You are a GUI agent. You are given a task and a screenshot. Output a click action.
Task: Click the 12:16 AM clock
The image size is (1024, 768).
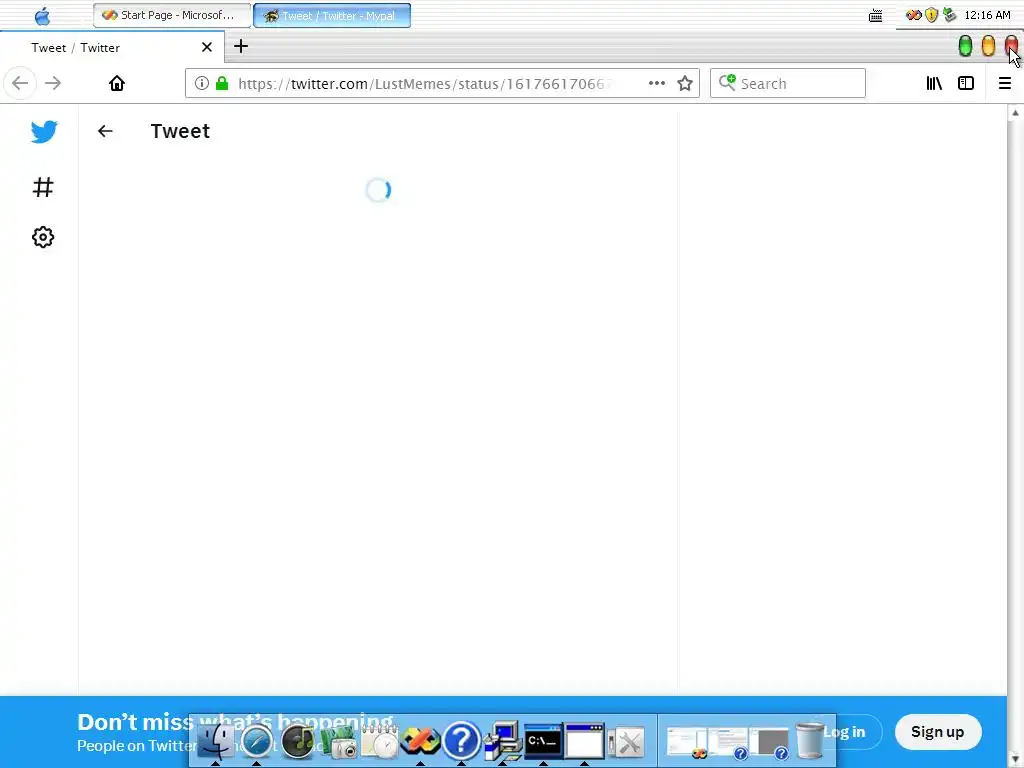pos(987,15)
